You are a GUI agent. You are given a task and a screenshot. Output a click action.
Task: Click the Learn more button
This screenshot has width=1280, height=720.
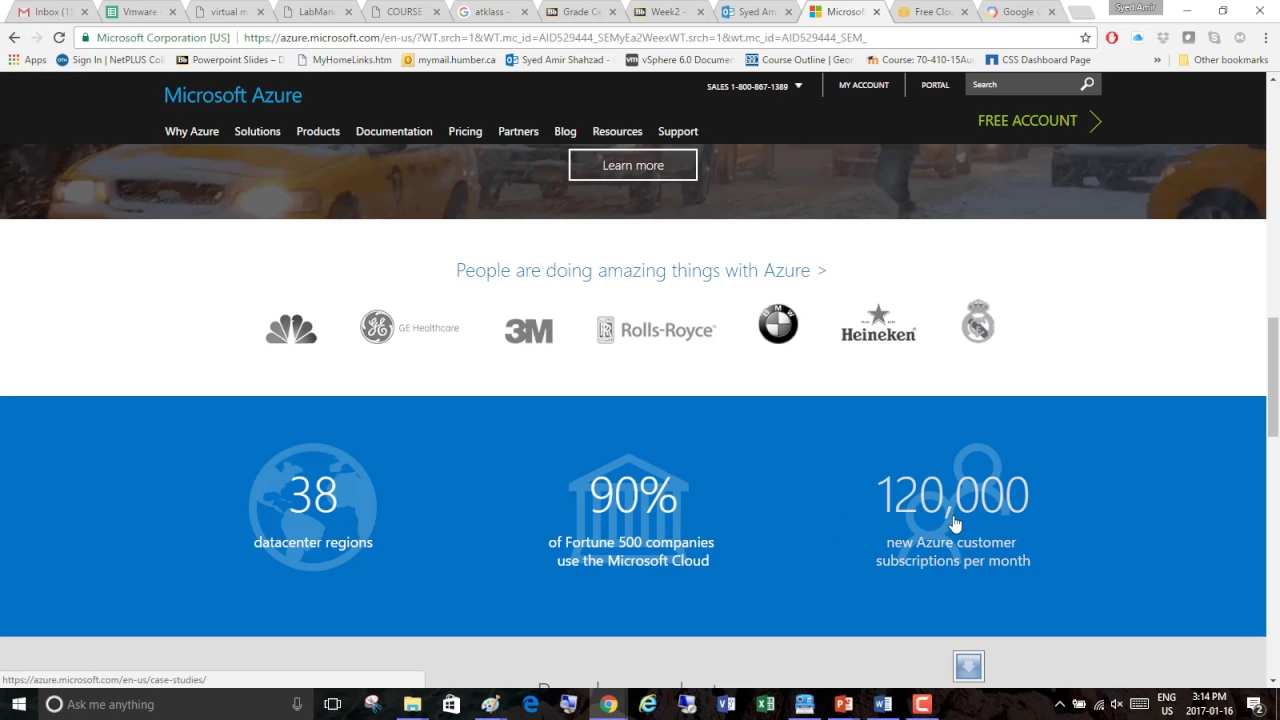633,165
